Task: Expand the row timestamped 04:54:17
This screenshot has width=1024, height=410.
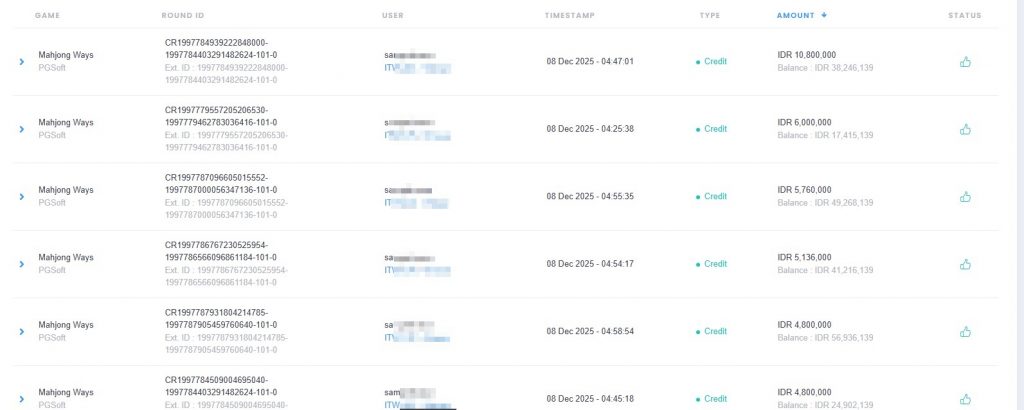Action: point(21,264)
